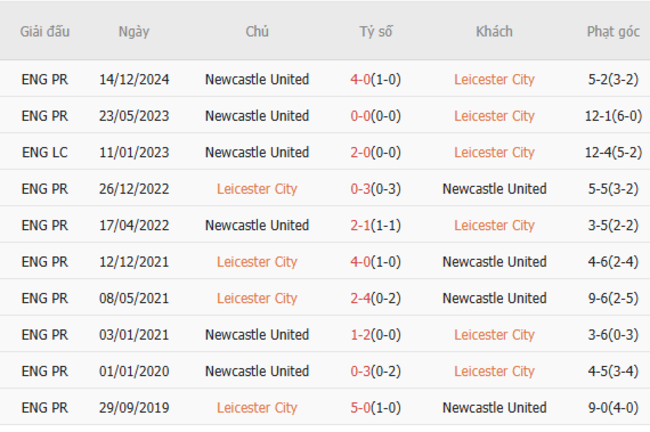Open Newcastle United away team on 26/12/2022

click(494, 189)
